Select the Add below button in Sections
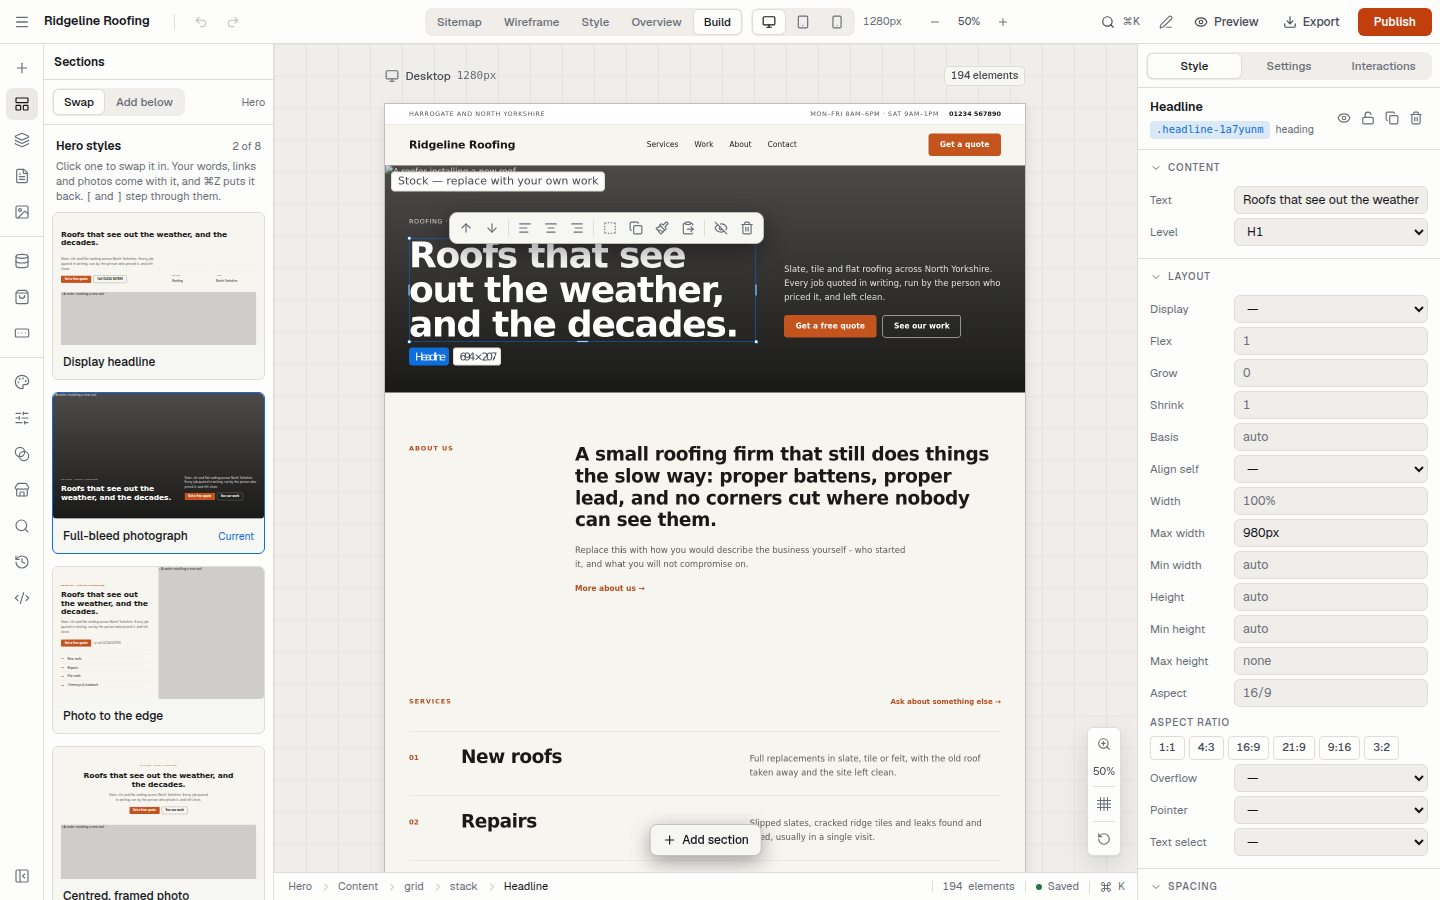The image size is (1440, 900). click(144, 102)
